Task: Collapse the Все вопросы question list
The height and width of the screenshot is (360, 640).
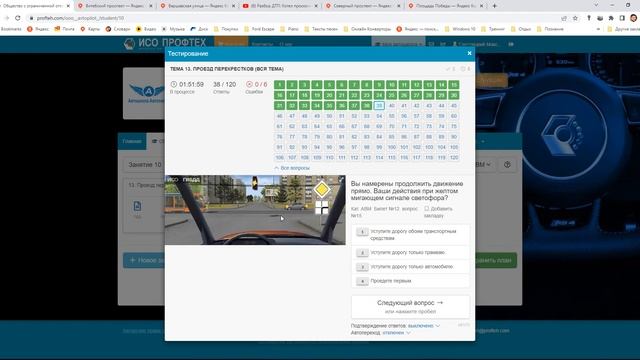Action: [292, 168]
